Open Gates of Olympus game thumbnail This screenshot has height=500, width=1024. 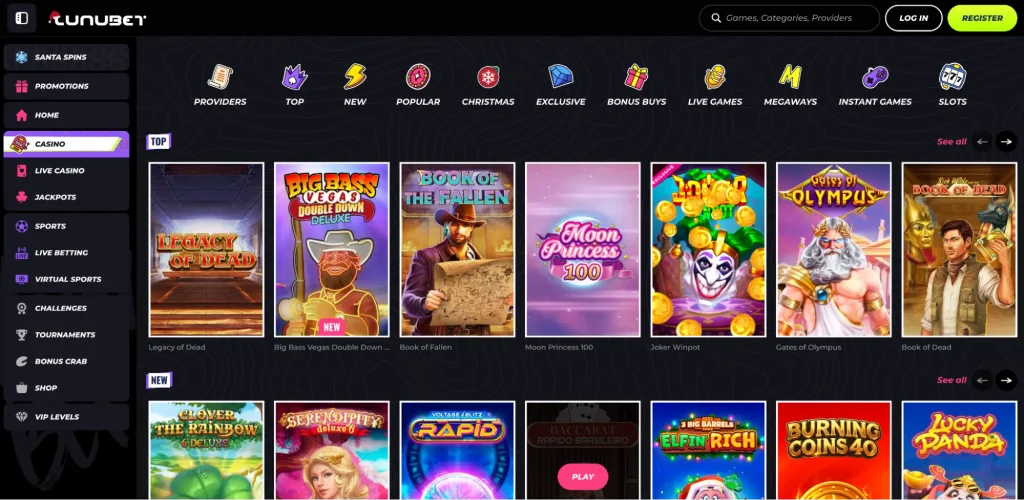[x=833, y=250]
